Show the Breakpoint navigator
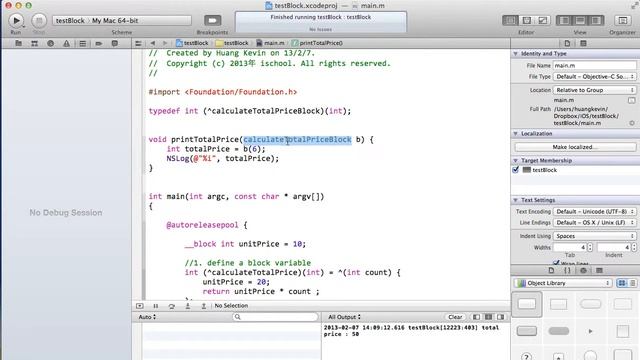640x360 pixels. pos(98,43)
